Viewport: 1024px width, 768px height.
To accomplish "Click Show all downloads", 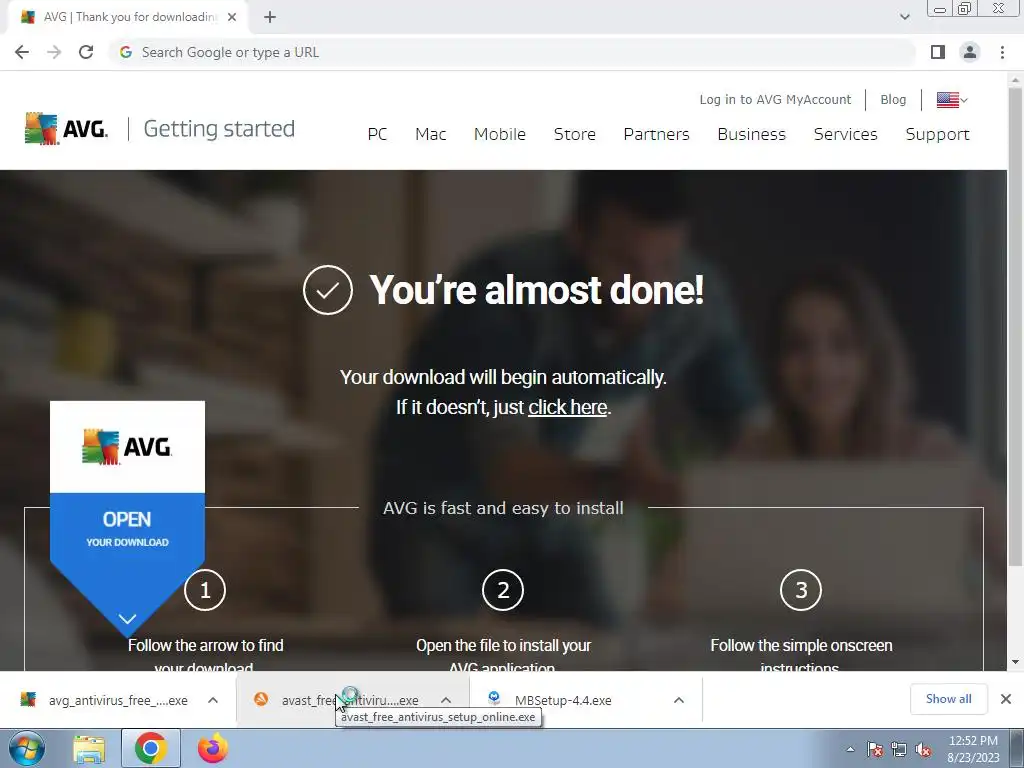I will 948,699.
